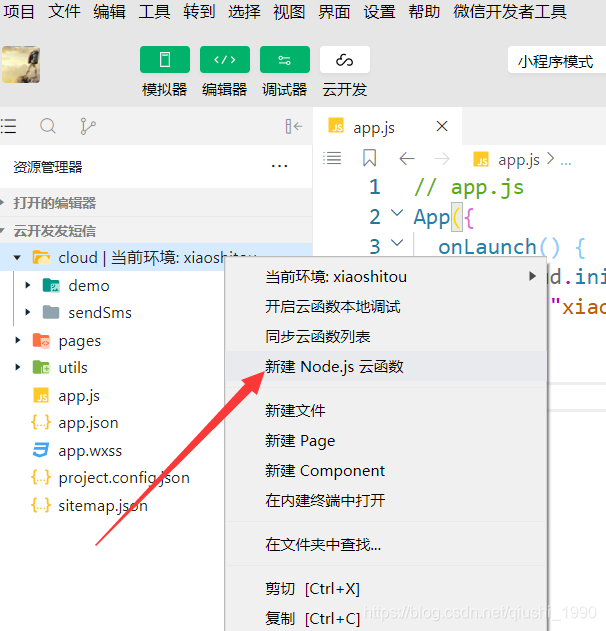Open the 模拟器 simulator toggle button
The height and width of the screenshot is (631, 606).
(165, 60)
